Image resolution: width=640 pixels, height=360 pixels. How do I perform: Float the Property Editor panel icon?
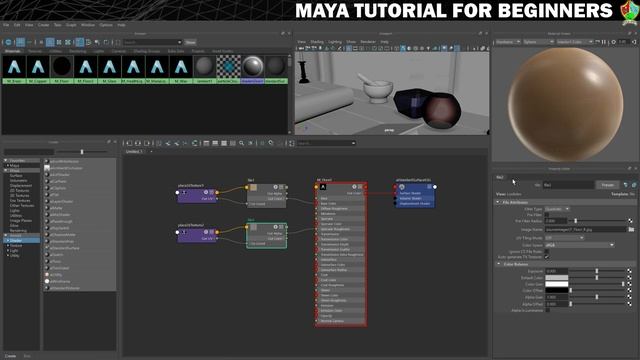[629, 168]
